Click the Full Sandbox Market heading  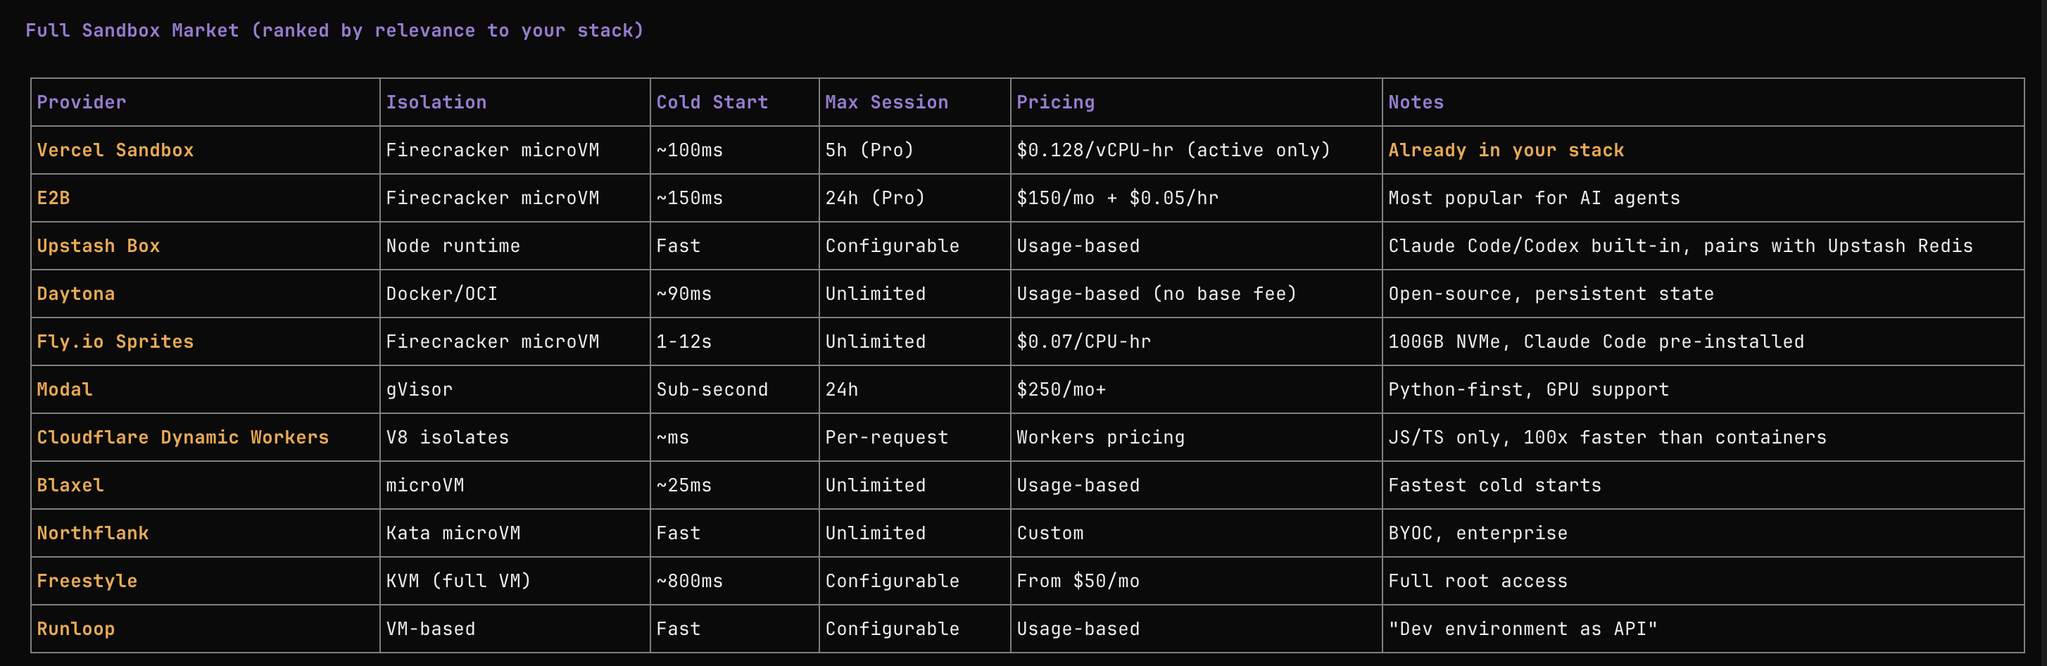click(x=334, y=31)
